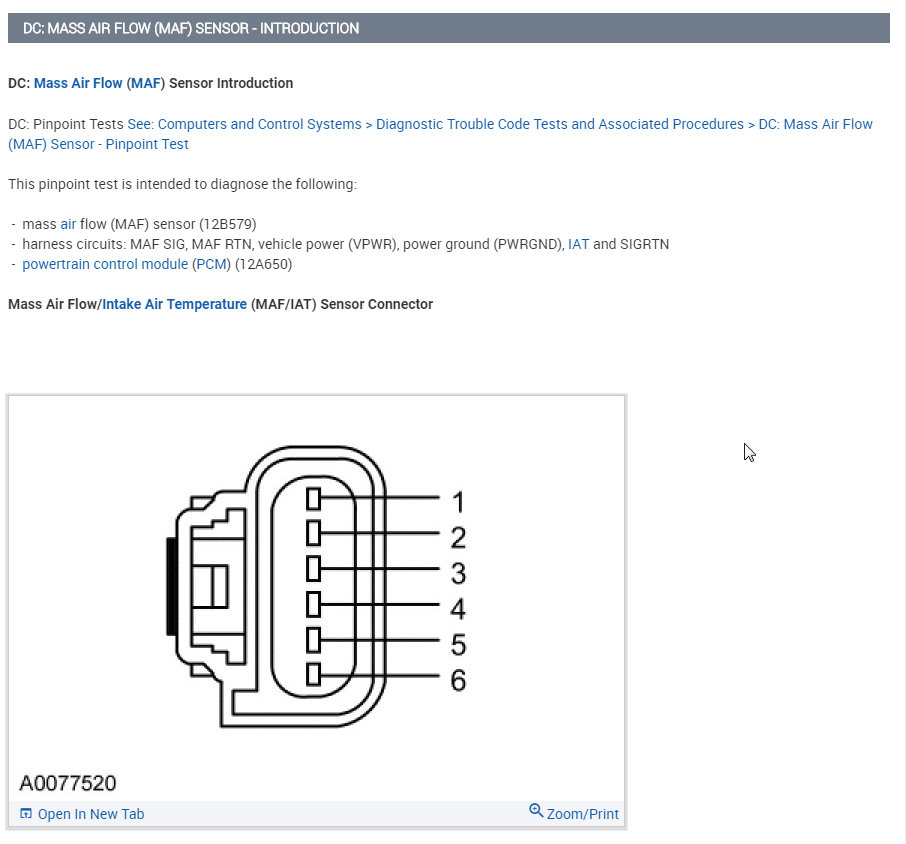This screenshot has height=844, width=906.
Task: Open the blue 'Mass Air Flow' heading link
Action: pos(78,83)
